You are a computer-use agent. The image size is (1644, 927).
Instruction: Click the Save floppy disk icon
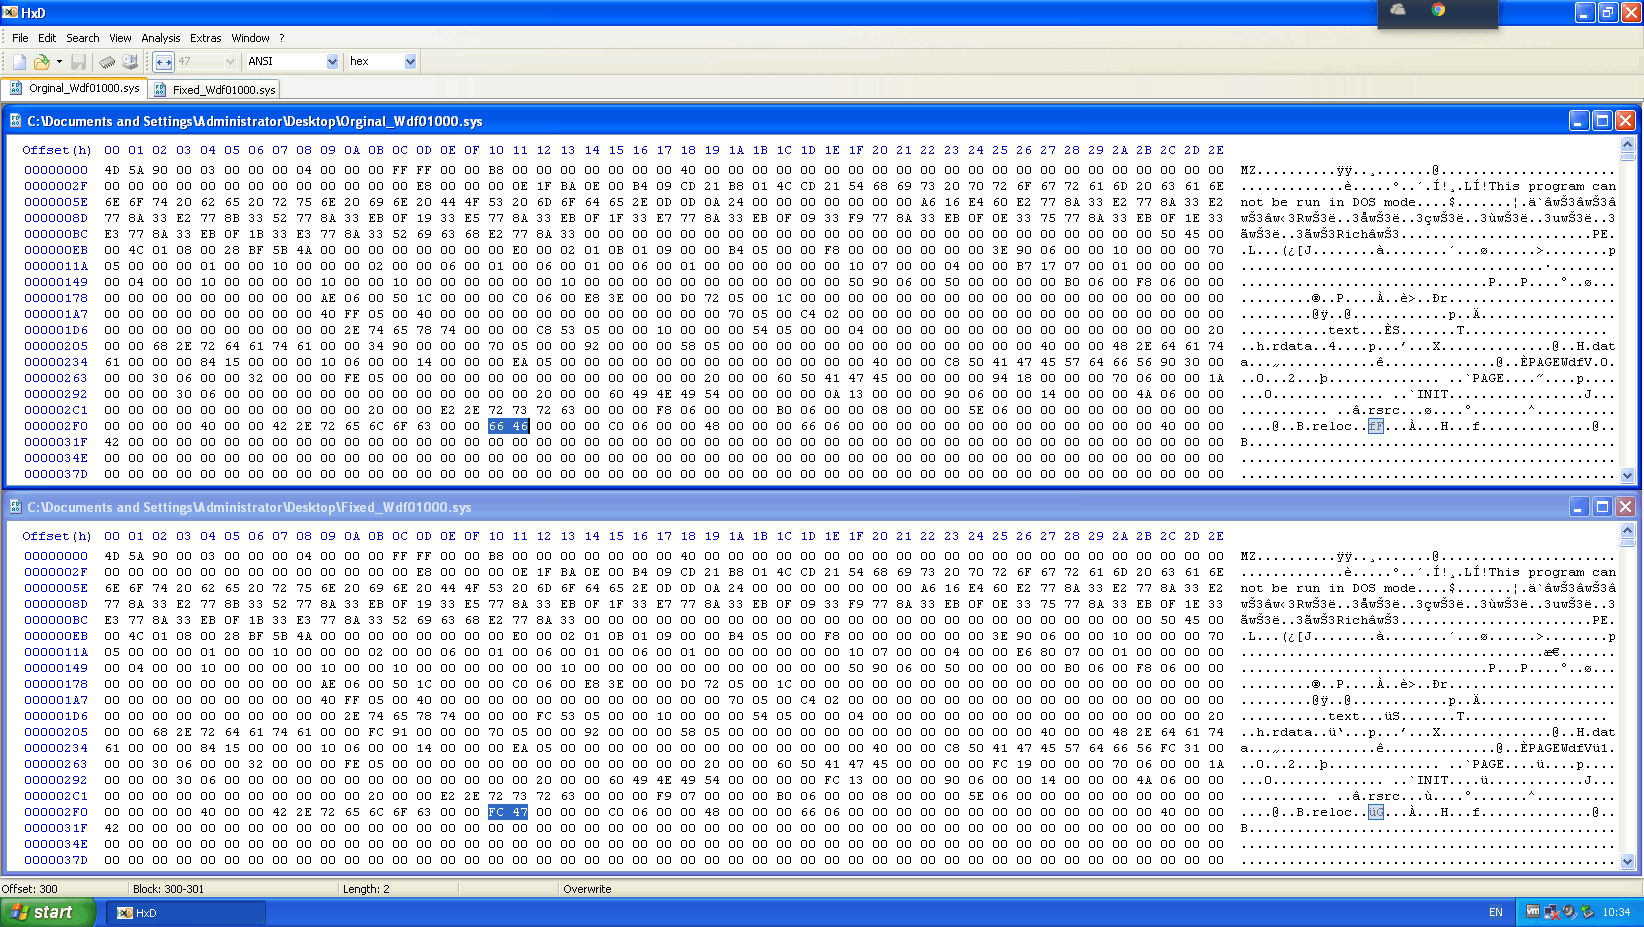coord(78,62)
